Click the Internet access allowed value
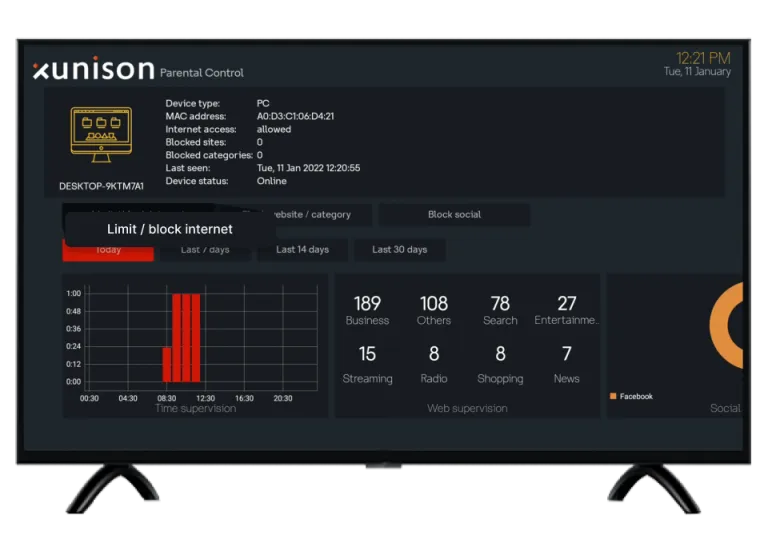This screenshot has height=559, width=768. [x=274, y=129]
